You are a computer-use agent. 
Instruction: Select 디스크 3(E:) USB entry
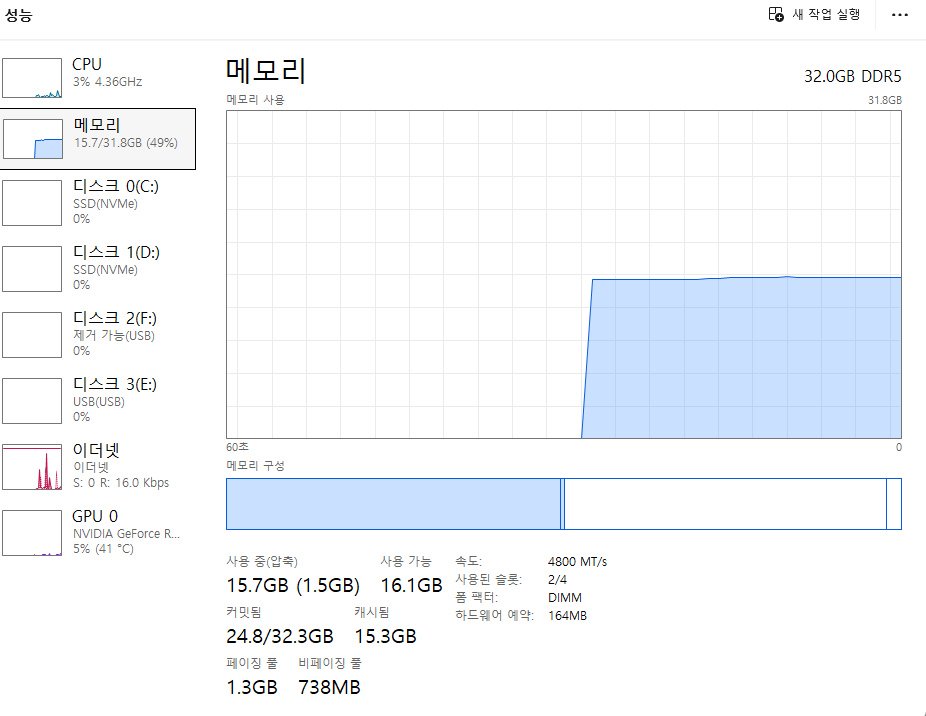[x=98, y=401]
